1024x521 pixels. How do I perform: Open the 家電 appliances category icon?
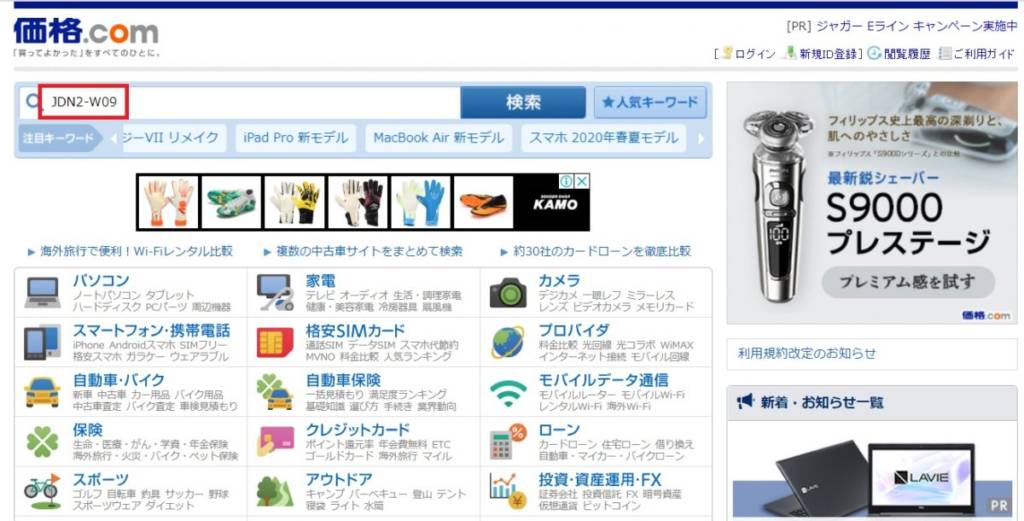(x=275, y=292)
